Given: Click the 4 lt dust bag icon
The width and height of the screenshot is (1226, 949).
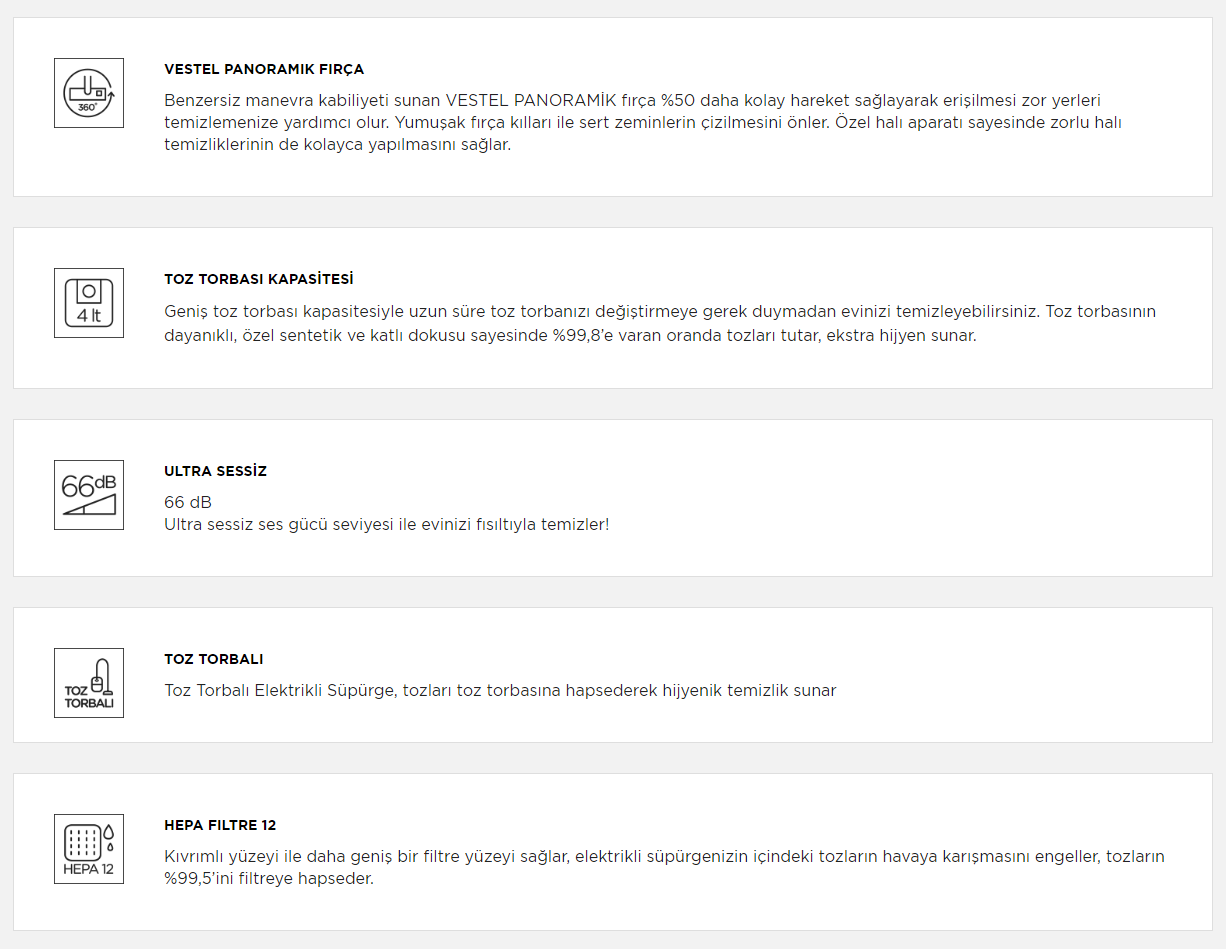Looking at the screenshot, I should 89,303.
